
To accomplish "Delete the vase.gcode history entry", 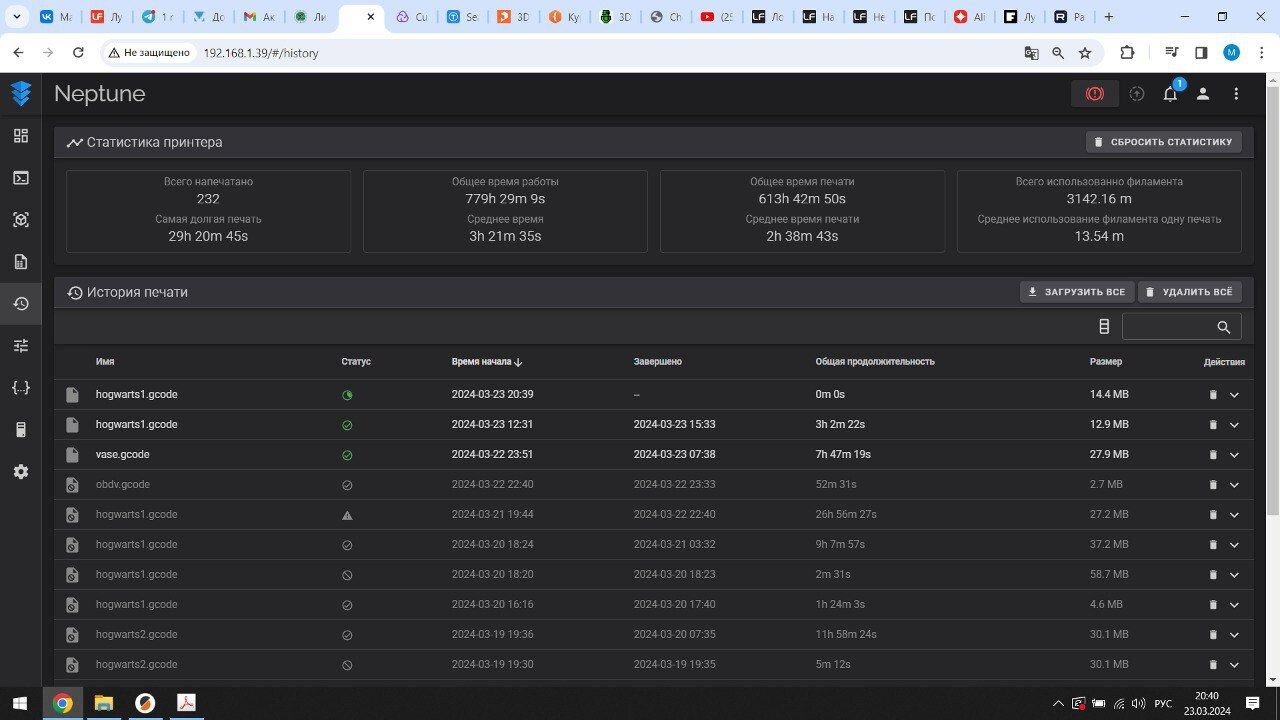I will [x=1213, y=455].
